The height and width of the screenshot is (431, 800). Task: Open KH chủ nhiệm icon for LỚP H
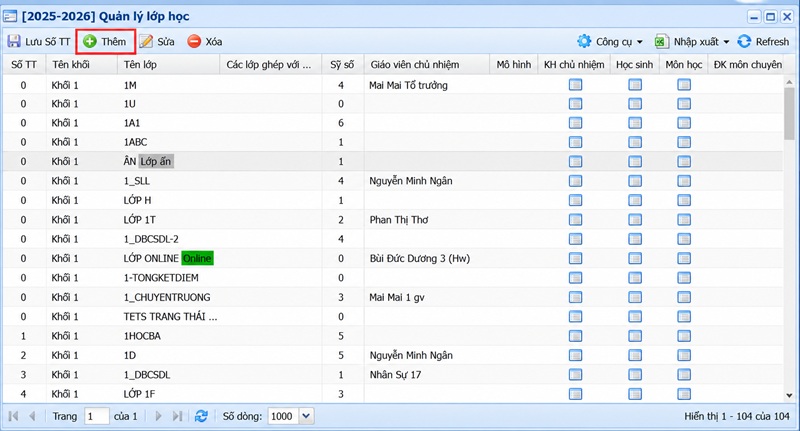coord(575,200)
